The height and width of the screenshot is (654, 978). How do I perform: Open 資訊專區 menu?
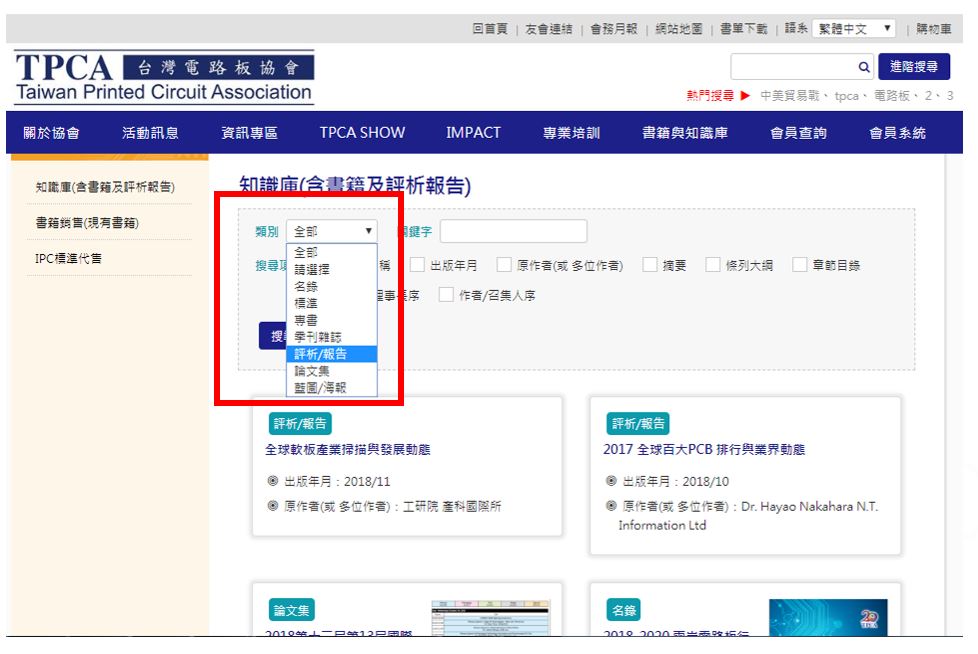249,132
